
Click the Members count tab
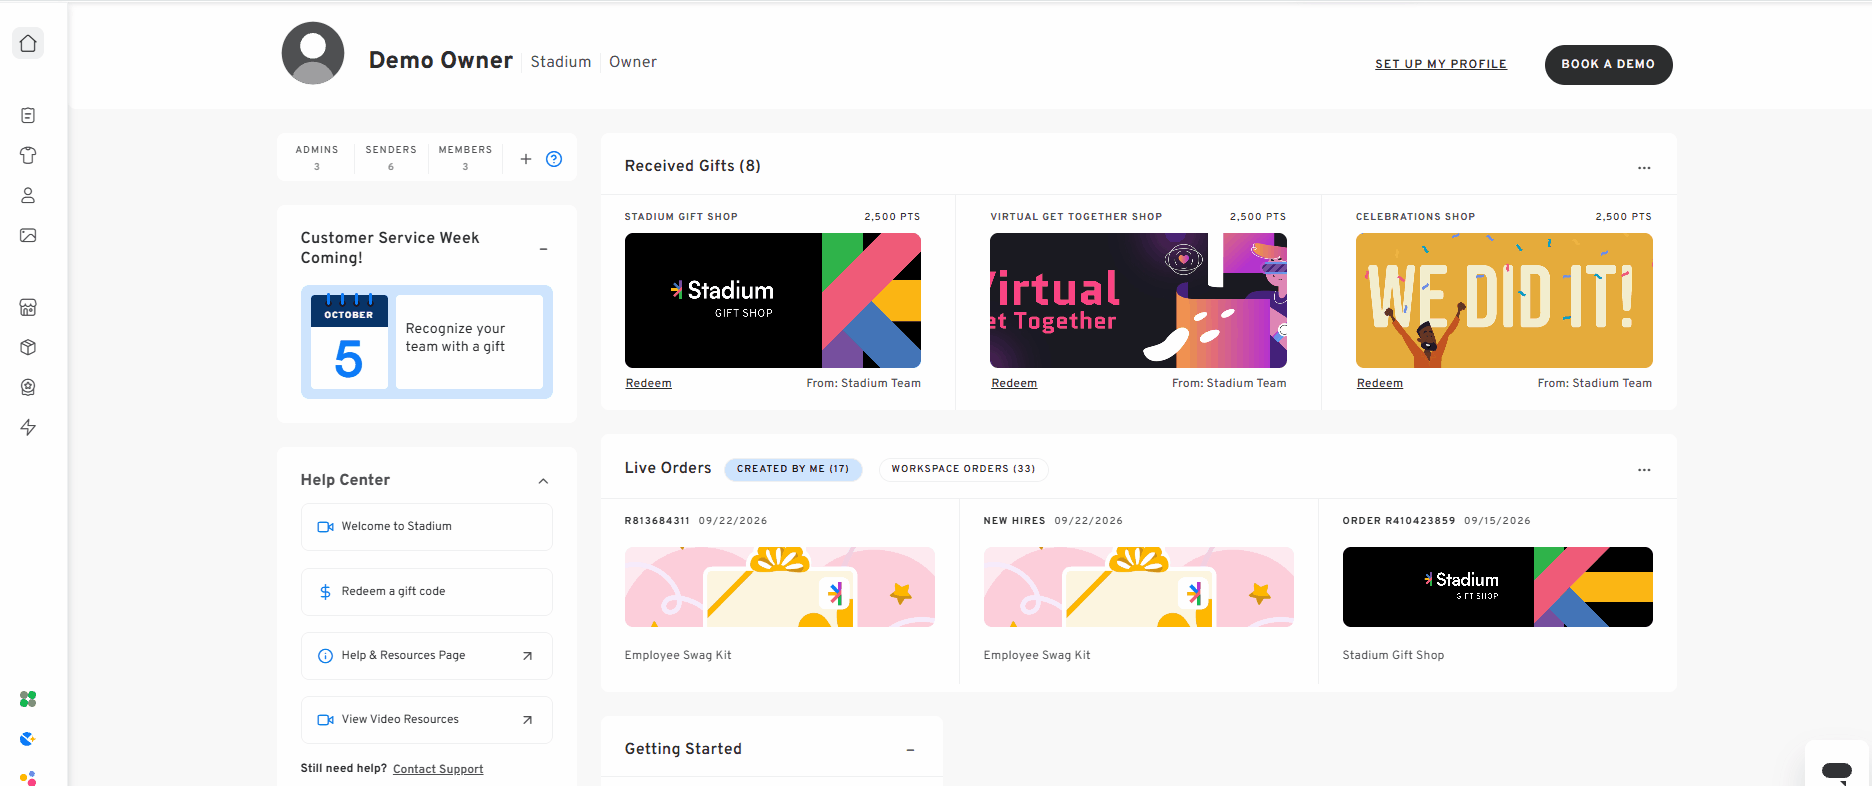pyautogui.click(x=466, y=158)
